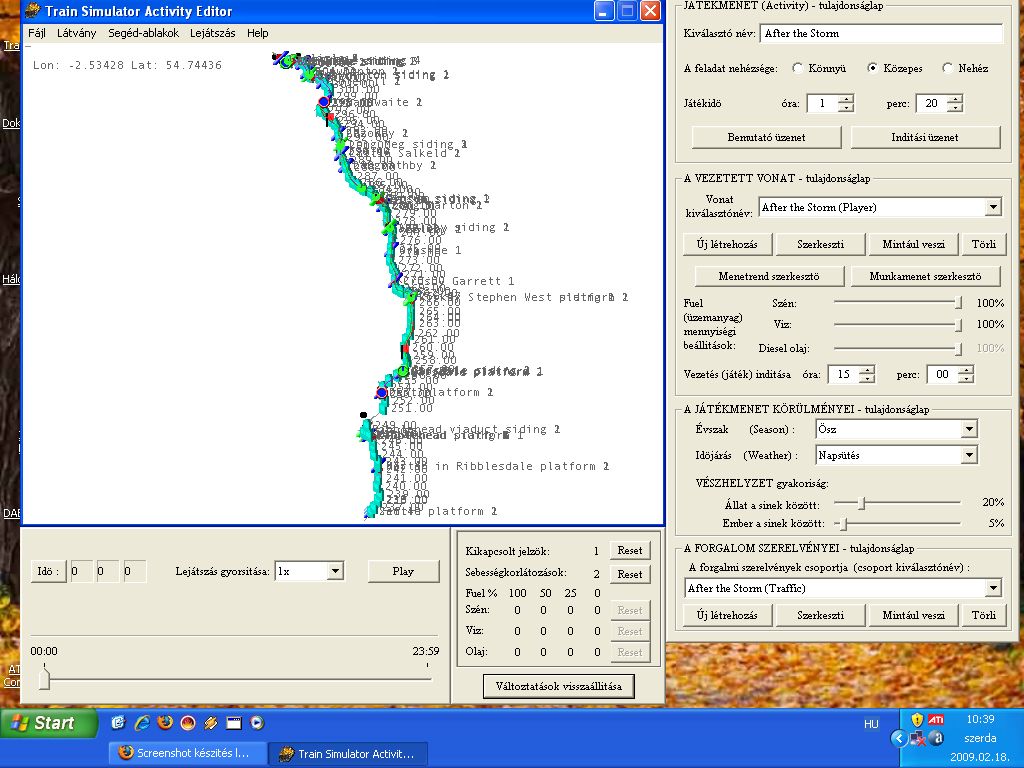This screenshot has width=1024, height=768.
Task: Click the Bemutató üzenet button
Action: pos(766,137)
